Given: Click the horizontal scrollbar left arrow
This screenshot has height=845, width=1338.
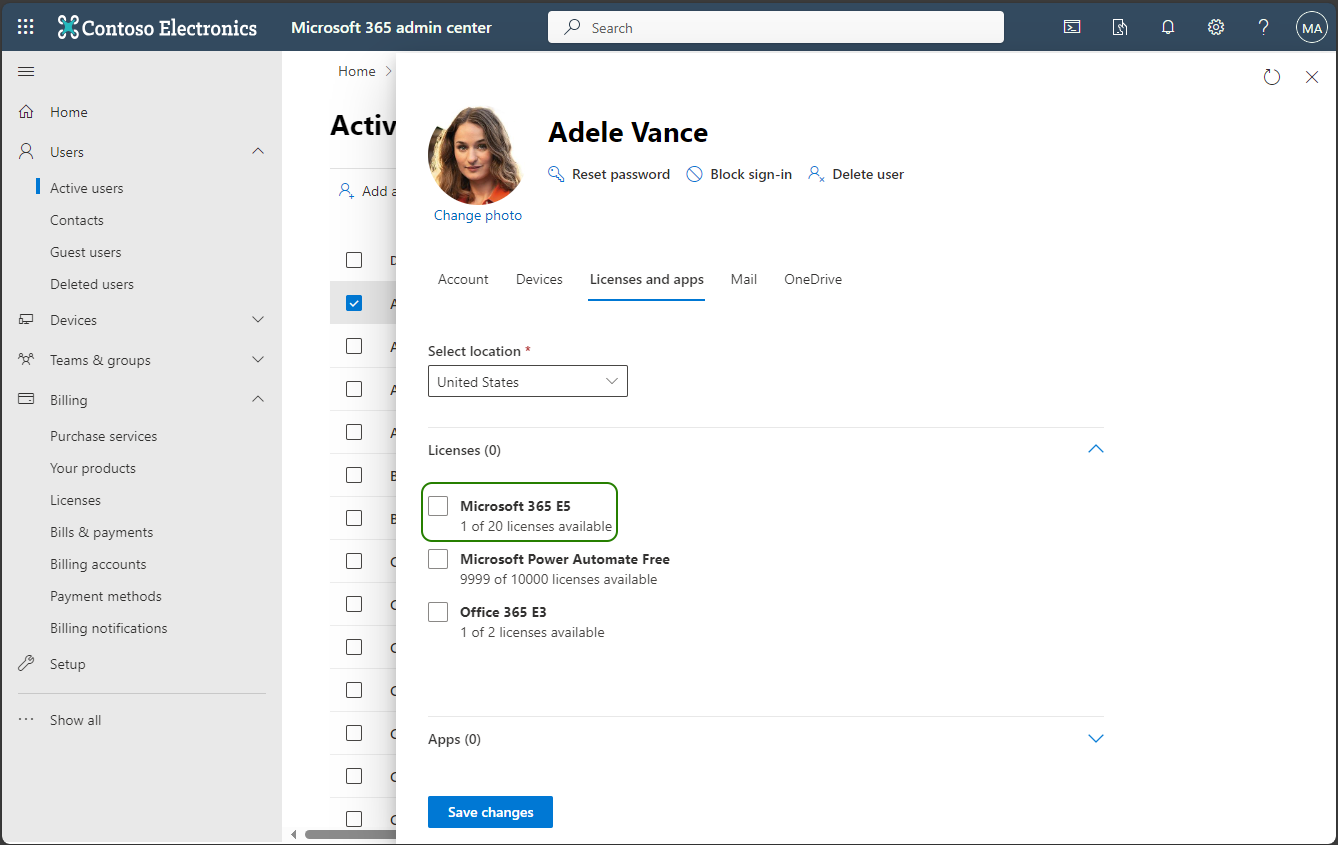Looking at the screenshot, I should point(294,834).
